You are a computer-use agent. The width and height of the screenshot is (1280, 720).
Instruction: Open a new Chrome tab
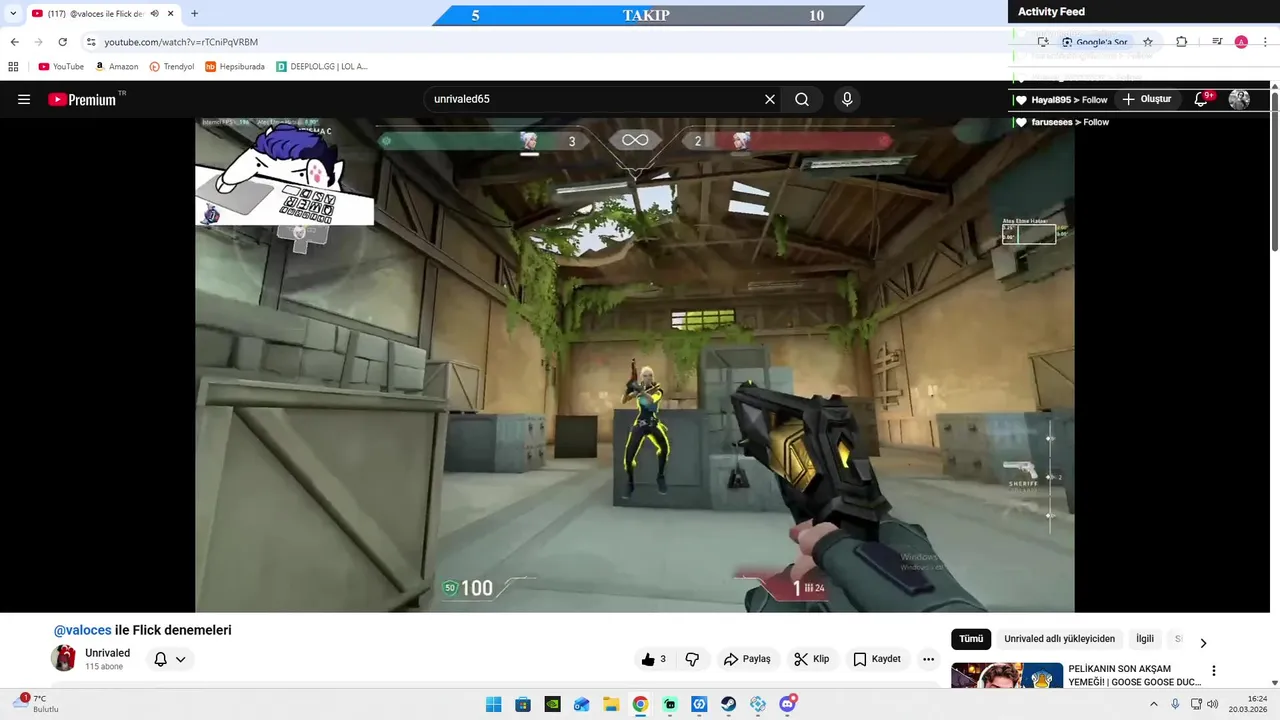194,14
